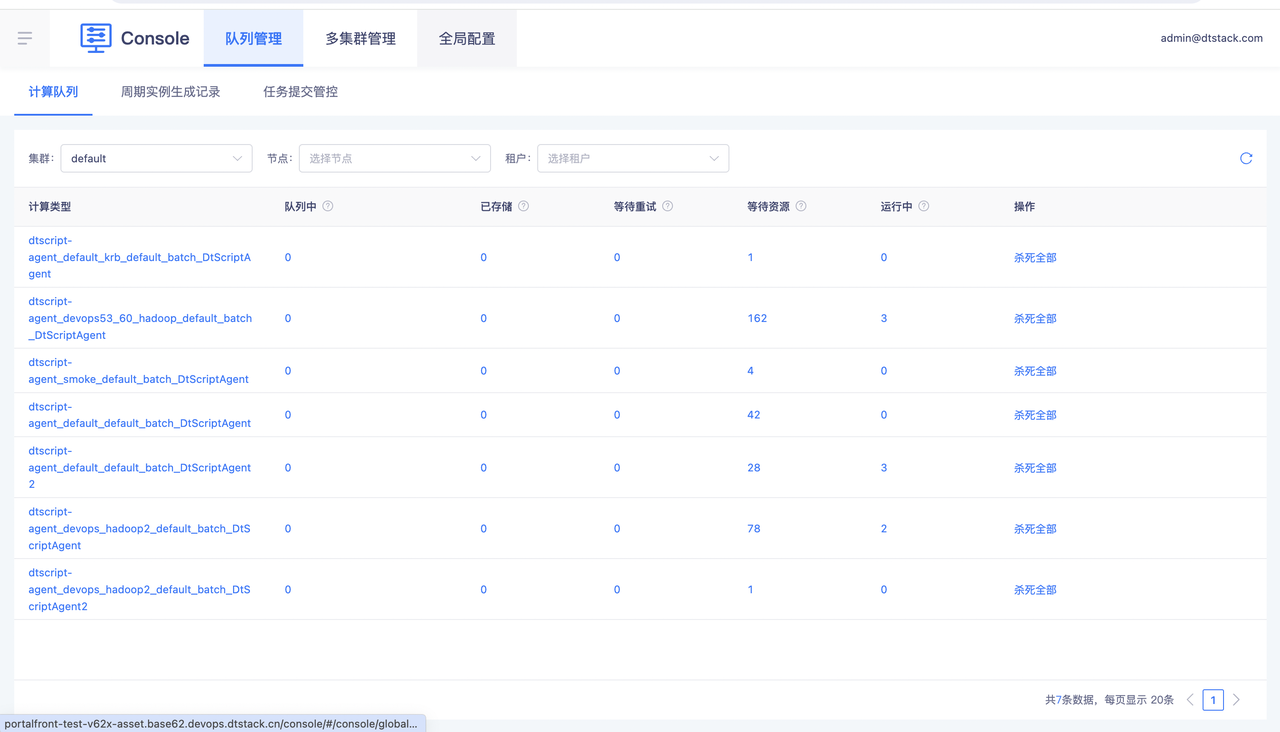
Task: Click help icon next to 队列中 header
Action: tap(328, 206)
